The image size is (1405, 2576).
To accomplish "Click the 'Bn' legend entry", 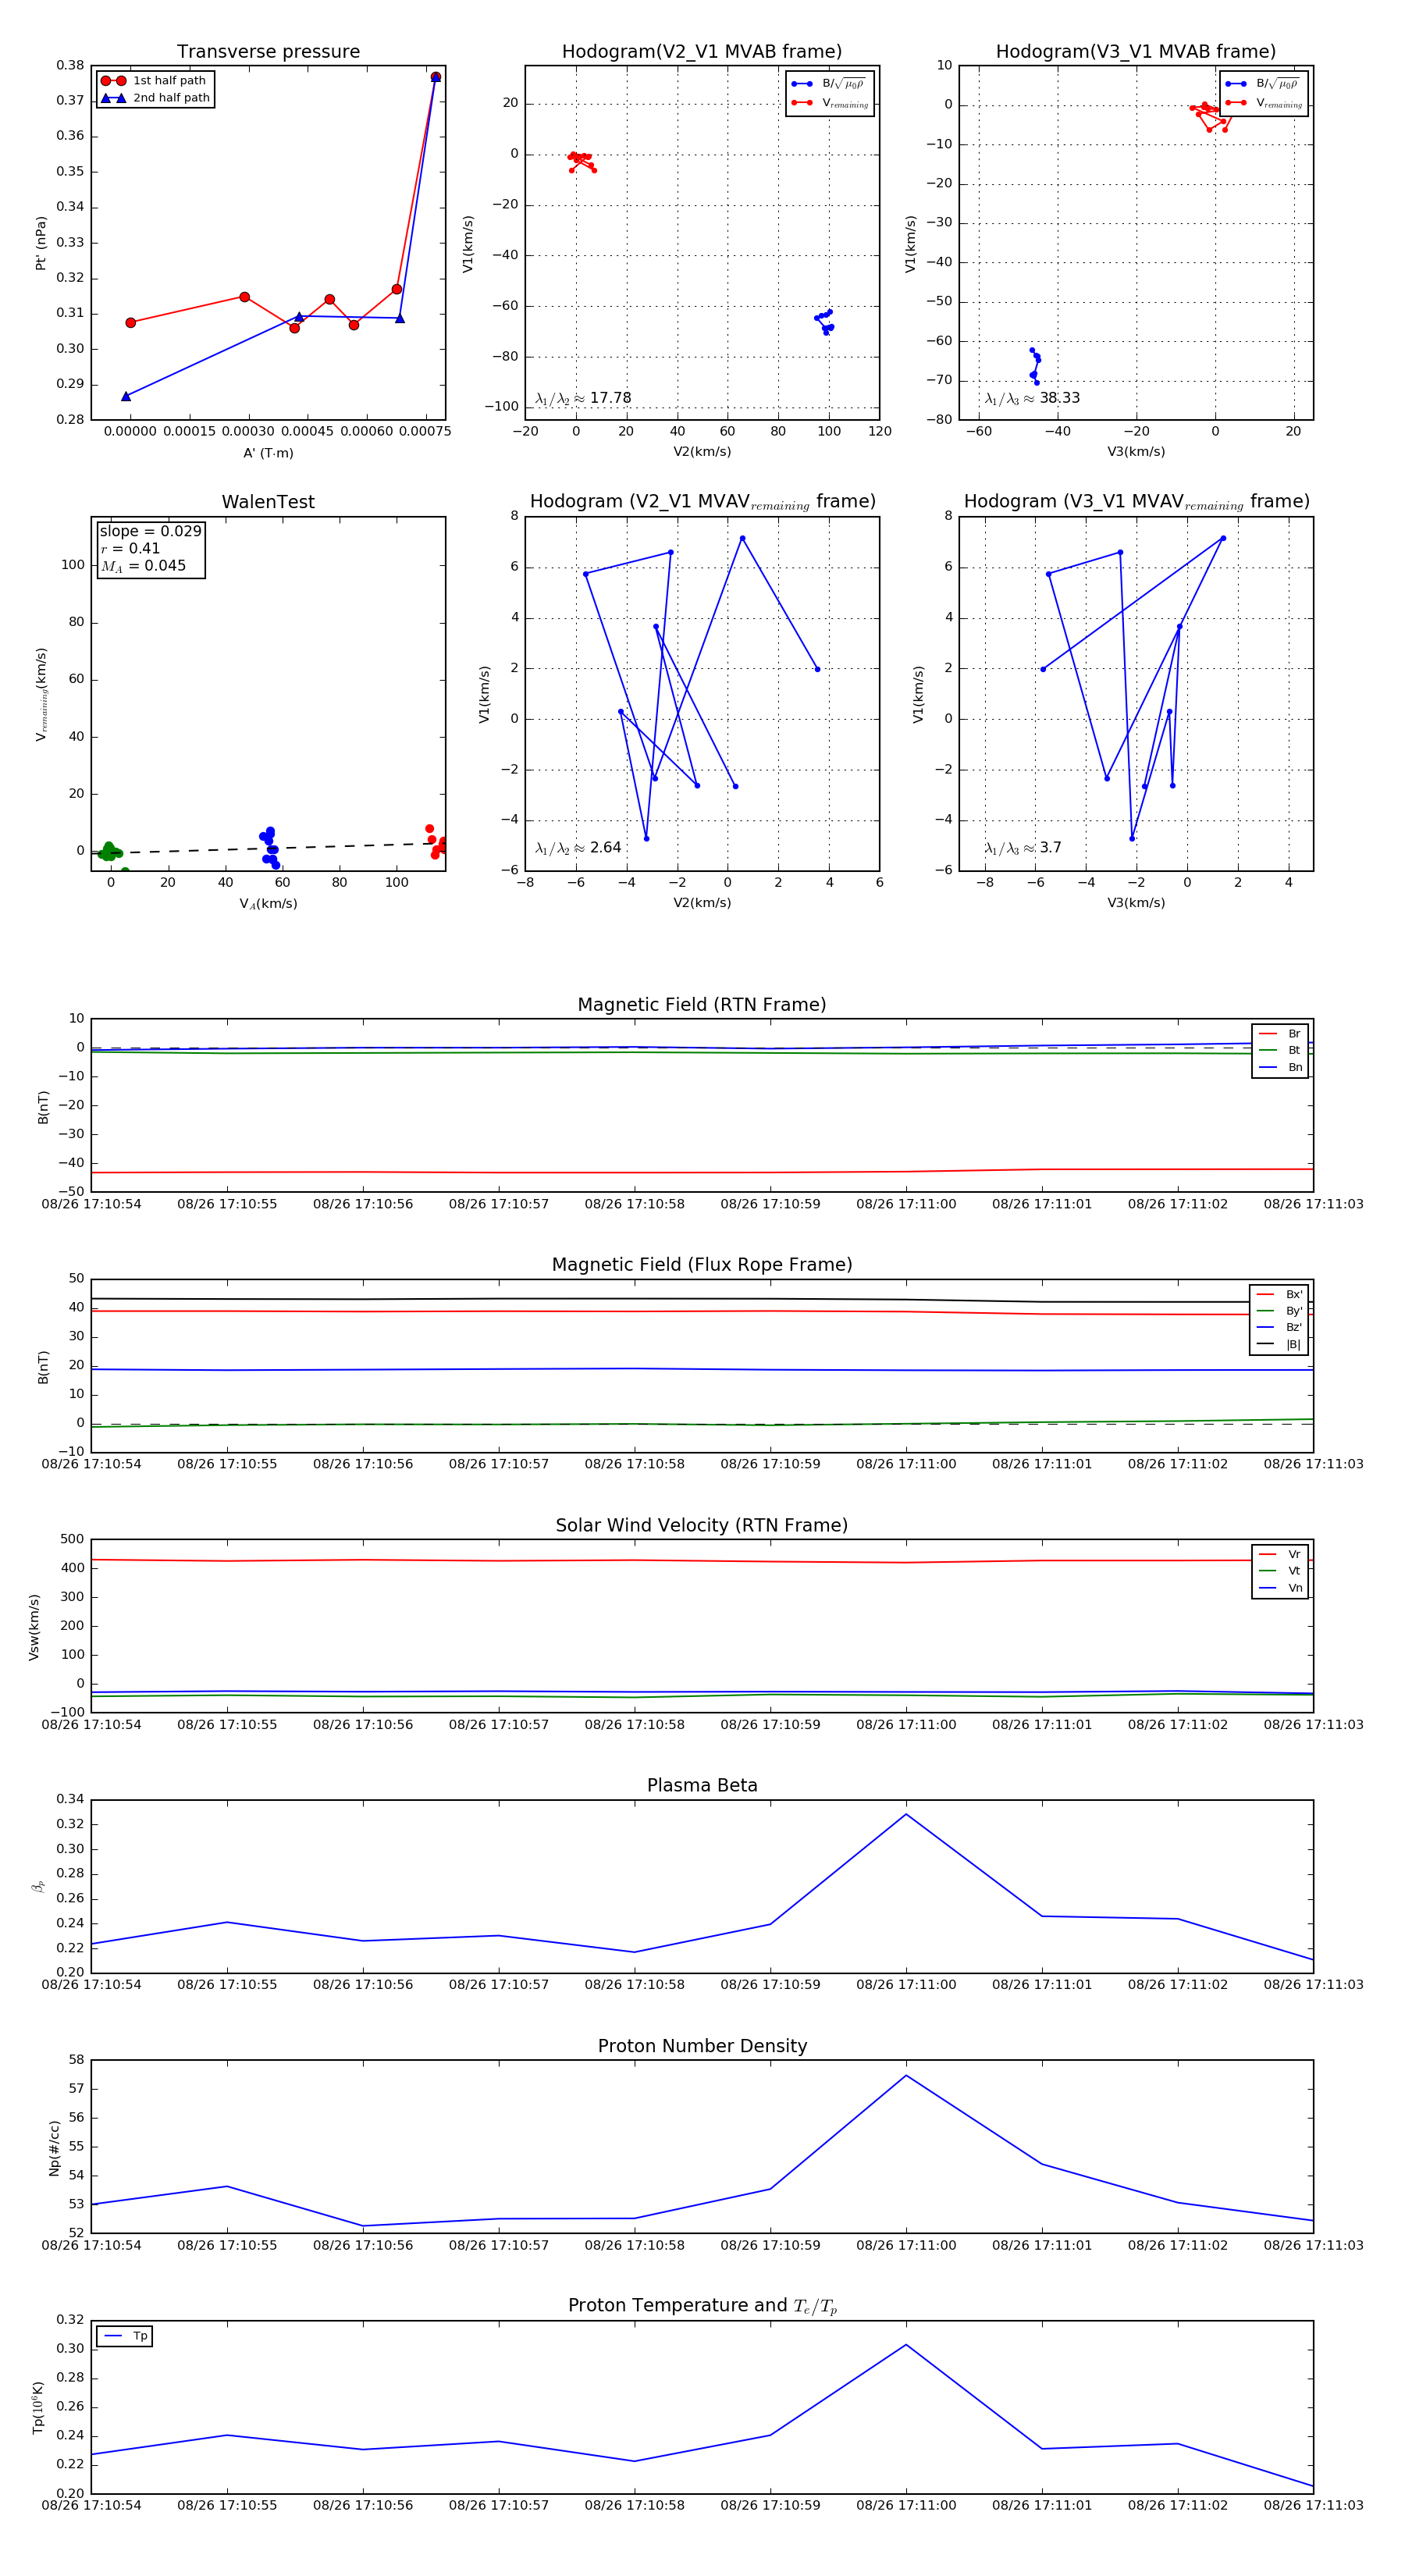I will (x=1280, y=1067).
